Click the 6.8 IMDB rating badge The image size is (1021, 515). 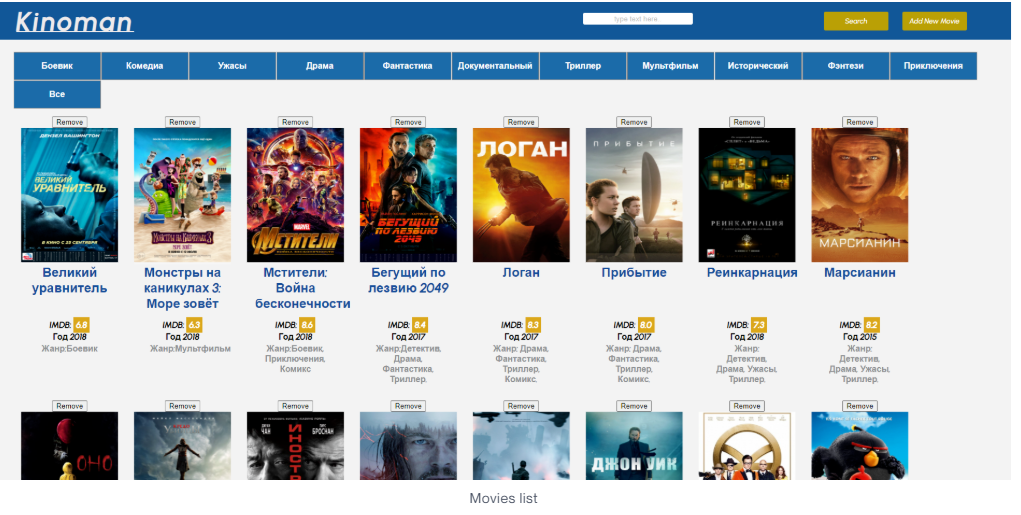[81, 325]
